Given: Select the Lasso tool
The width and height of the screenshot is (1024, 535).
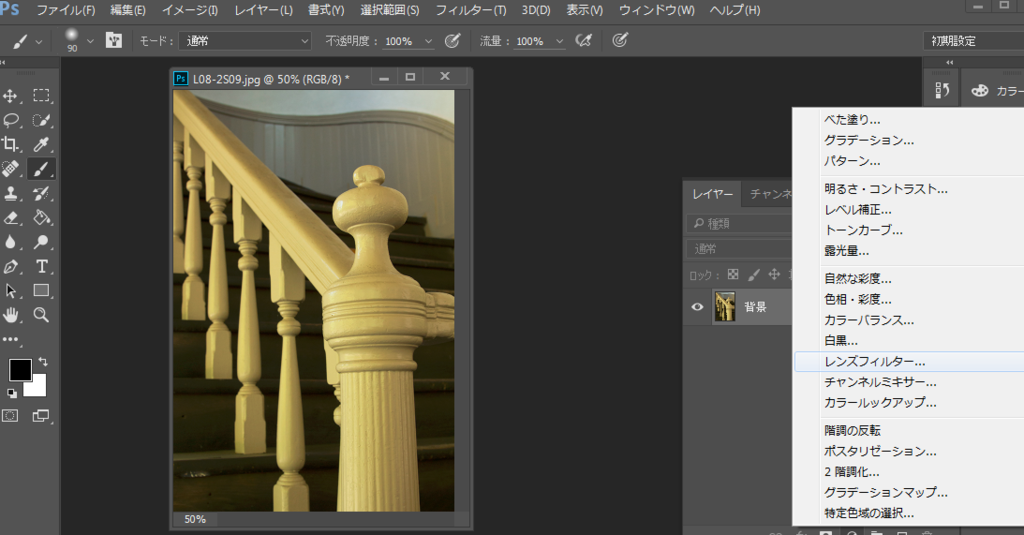Looking at the screenshot, I should [x=10, y=120].
